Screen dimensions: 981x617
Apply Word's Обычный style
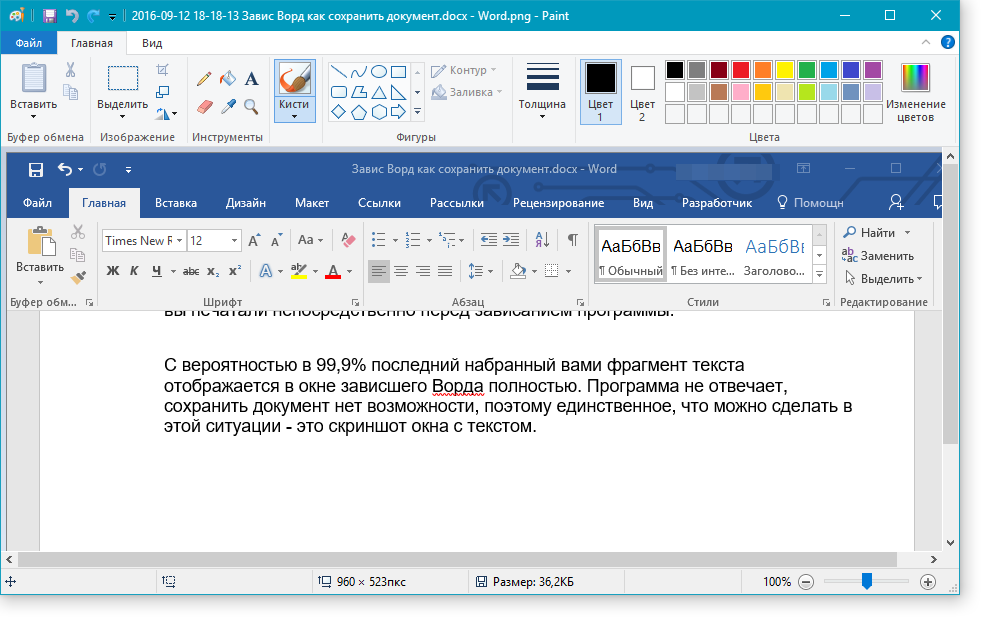[x=630, y=255]
